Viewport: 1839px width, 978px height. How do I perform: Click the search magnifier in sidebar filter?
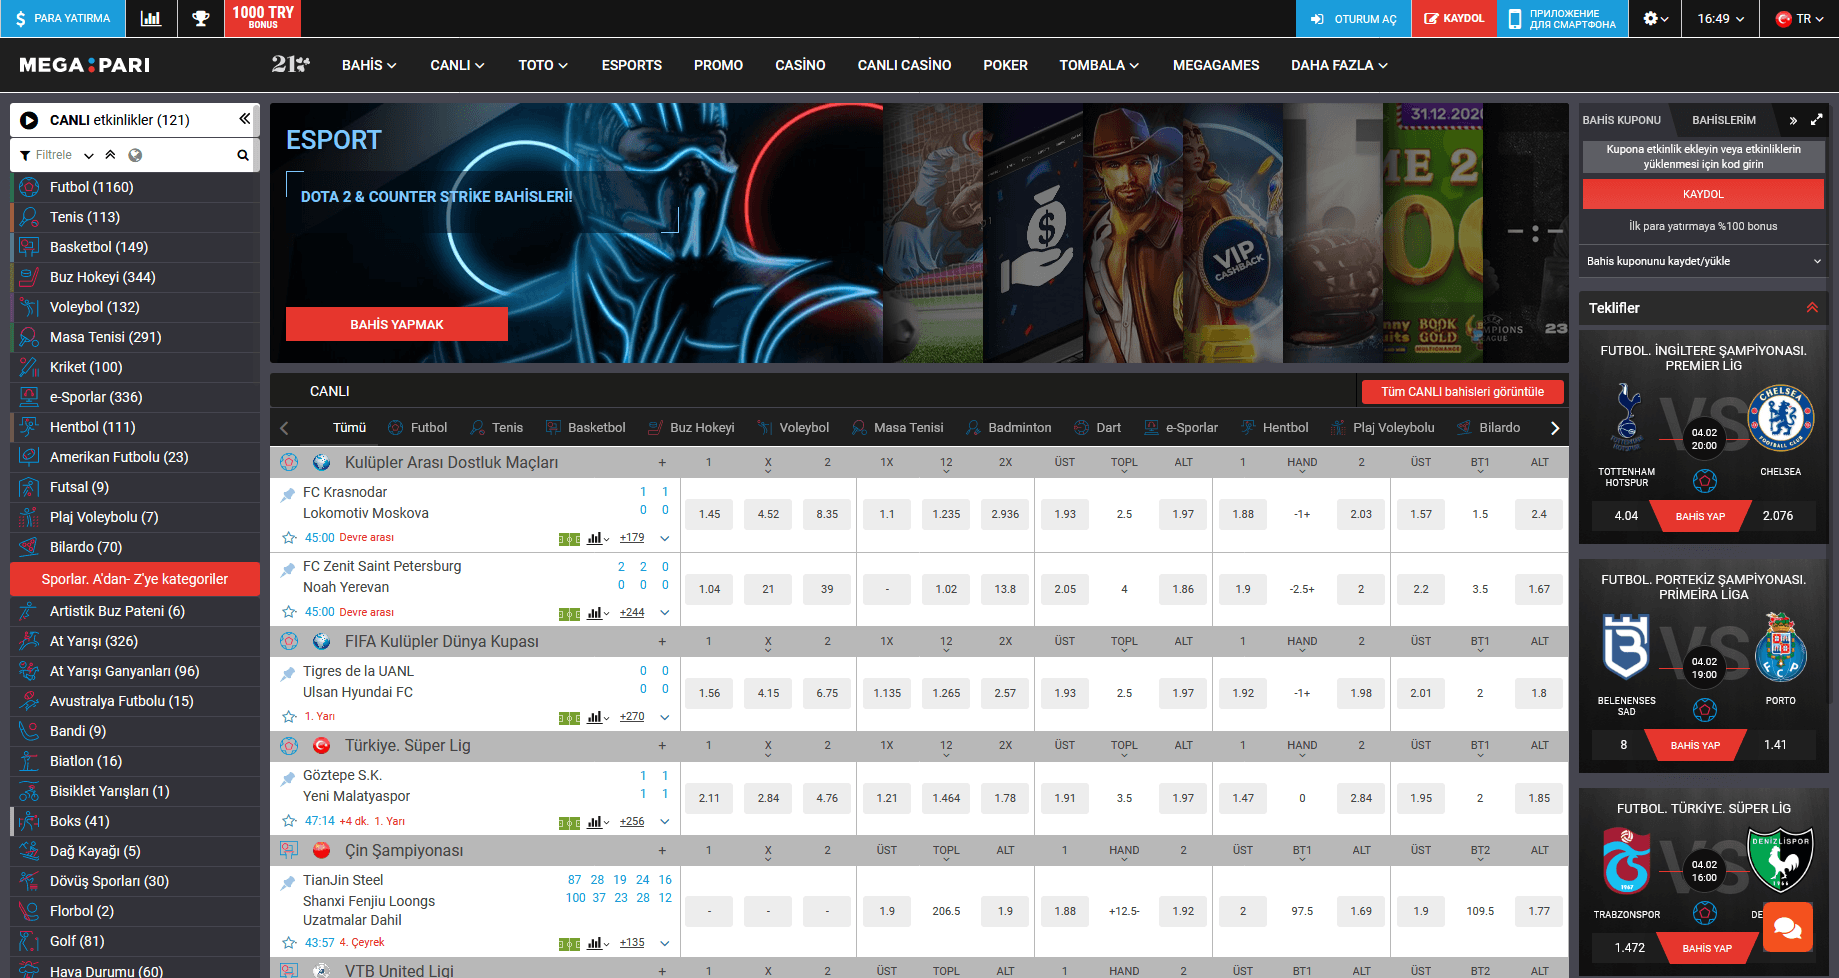click(242, 155)
